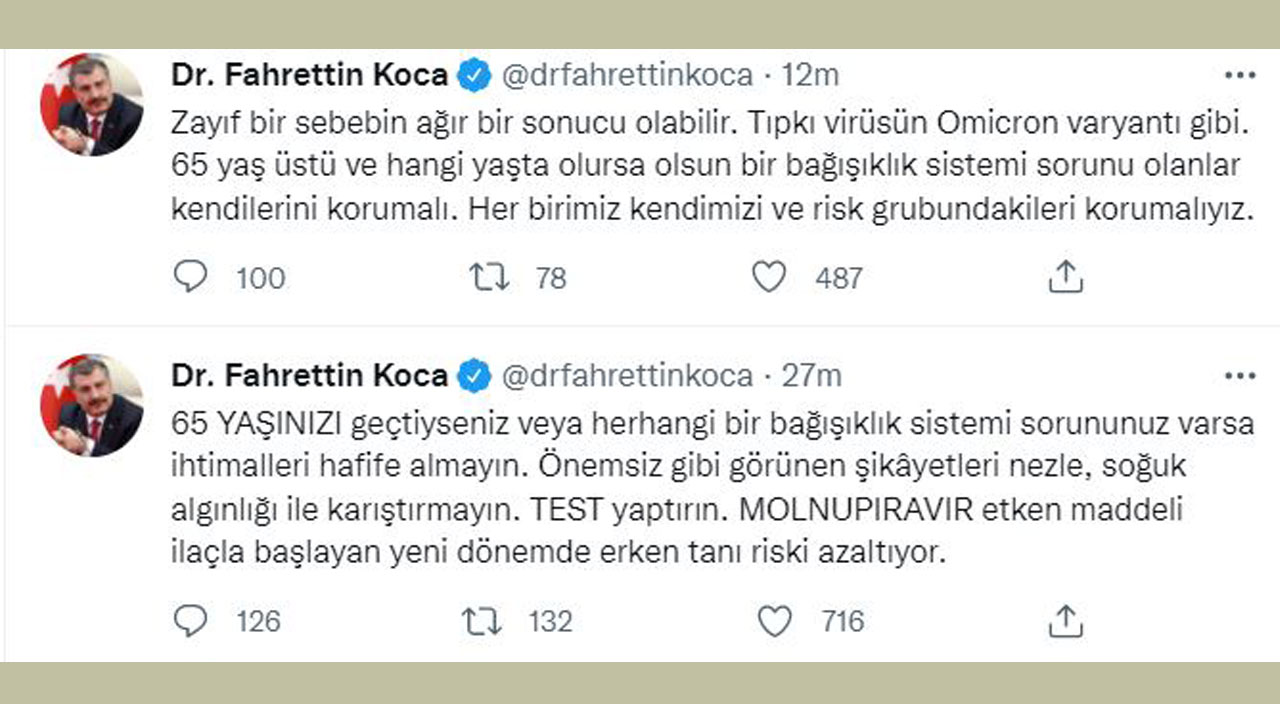Open the Dr. Fahrettin Koca name on the second tweet
This screenshot has width=1280, height=704.
(x=309, y=376)
